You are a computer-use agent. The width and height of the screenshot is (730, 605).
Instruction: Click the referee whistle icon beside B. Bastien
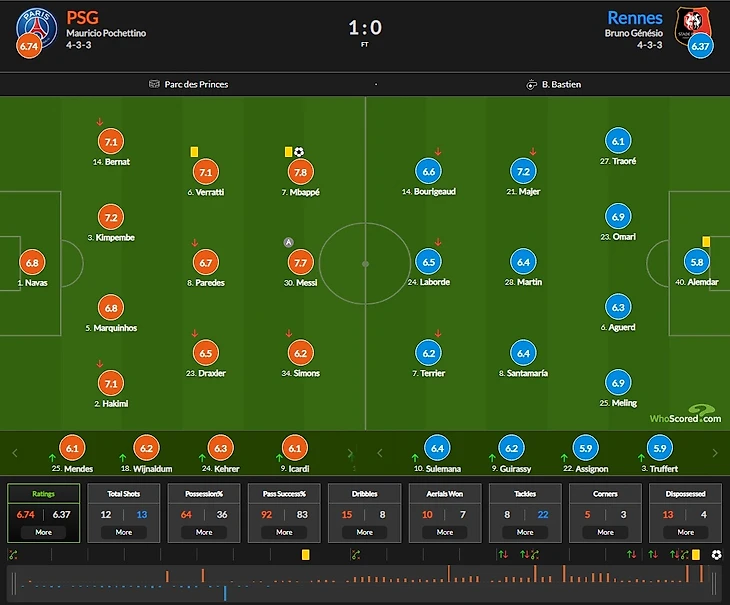click(x=531, y=85)
